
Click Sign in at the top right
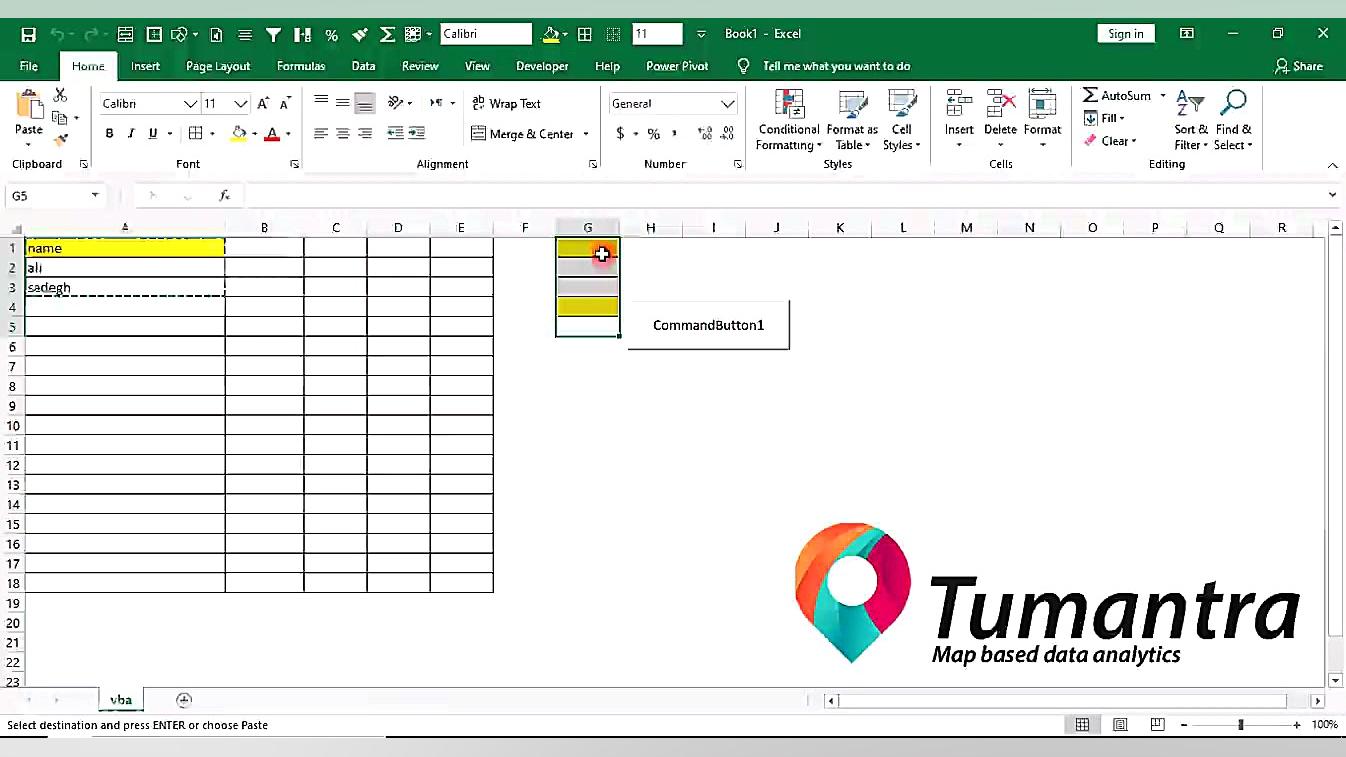click(1125, 33)
